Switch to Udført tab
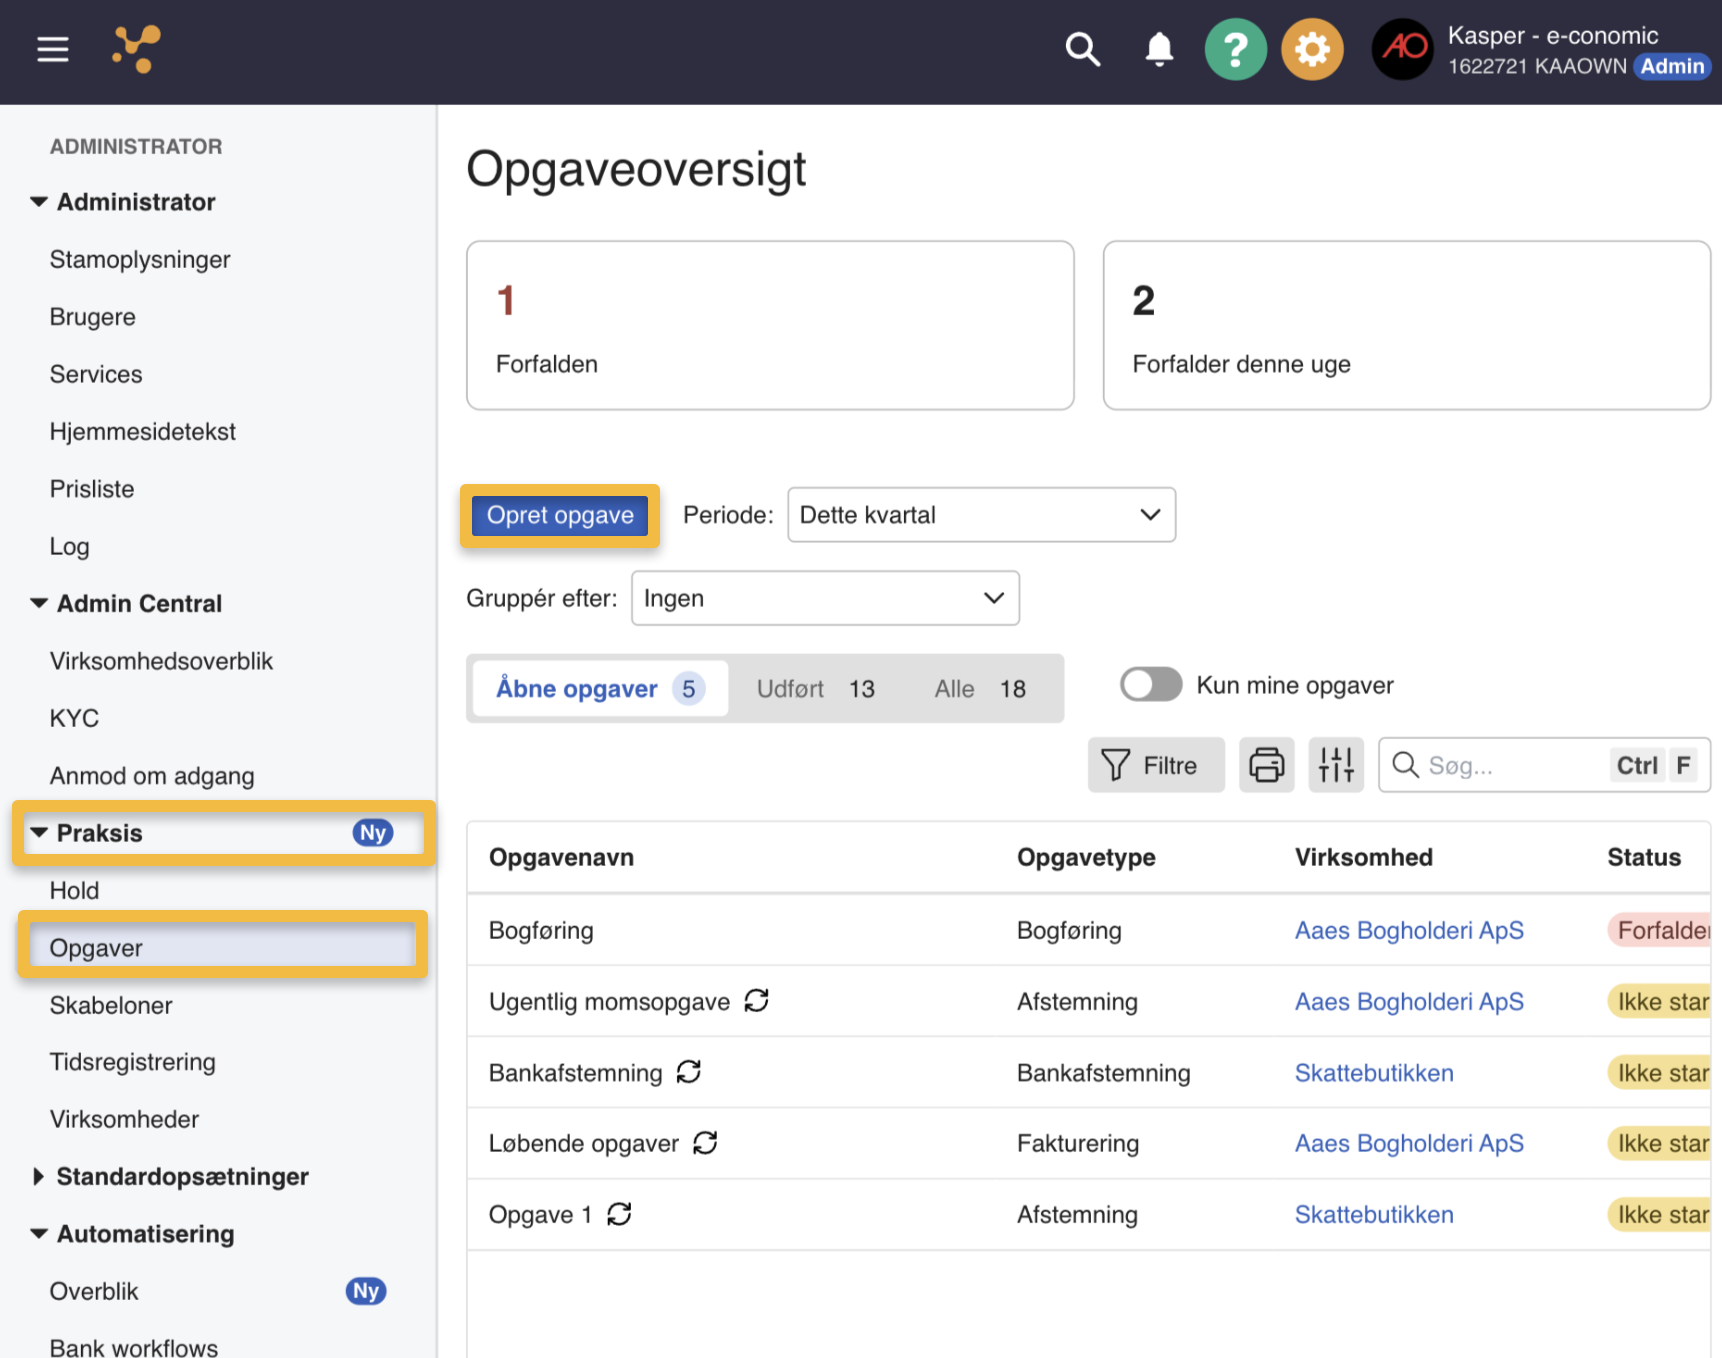This screenshot has height=1358, width=1722. tap(815, 689)
